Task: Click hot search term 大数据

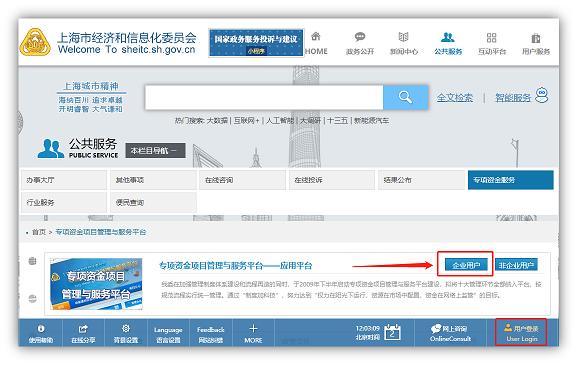Action: [217, 121]
